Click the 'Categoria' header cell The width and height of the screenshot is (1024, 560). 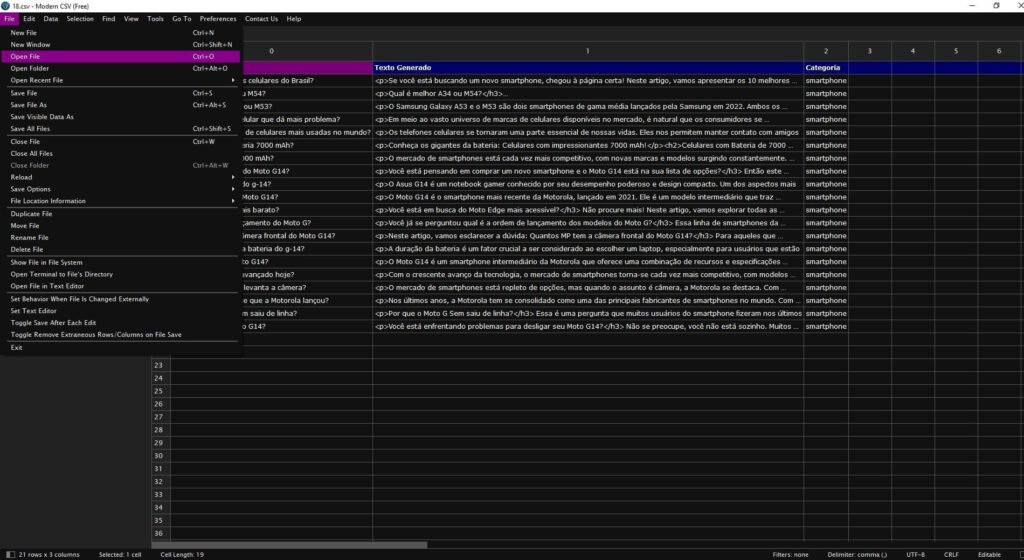pyautogui.click(x=825, y=67)
